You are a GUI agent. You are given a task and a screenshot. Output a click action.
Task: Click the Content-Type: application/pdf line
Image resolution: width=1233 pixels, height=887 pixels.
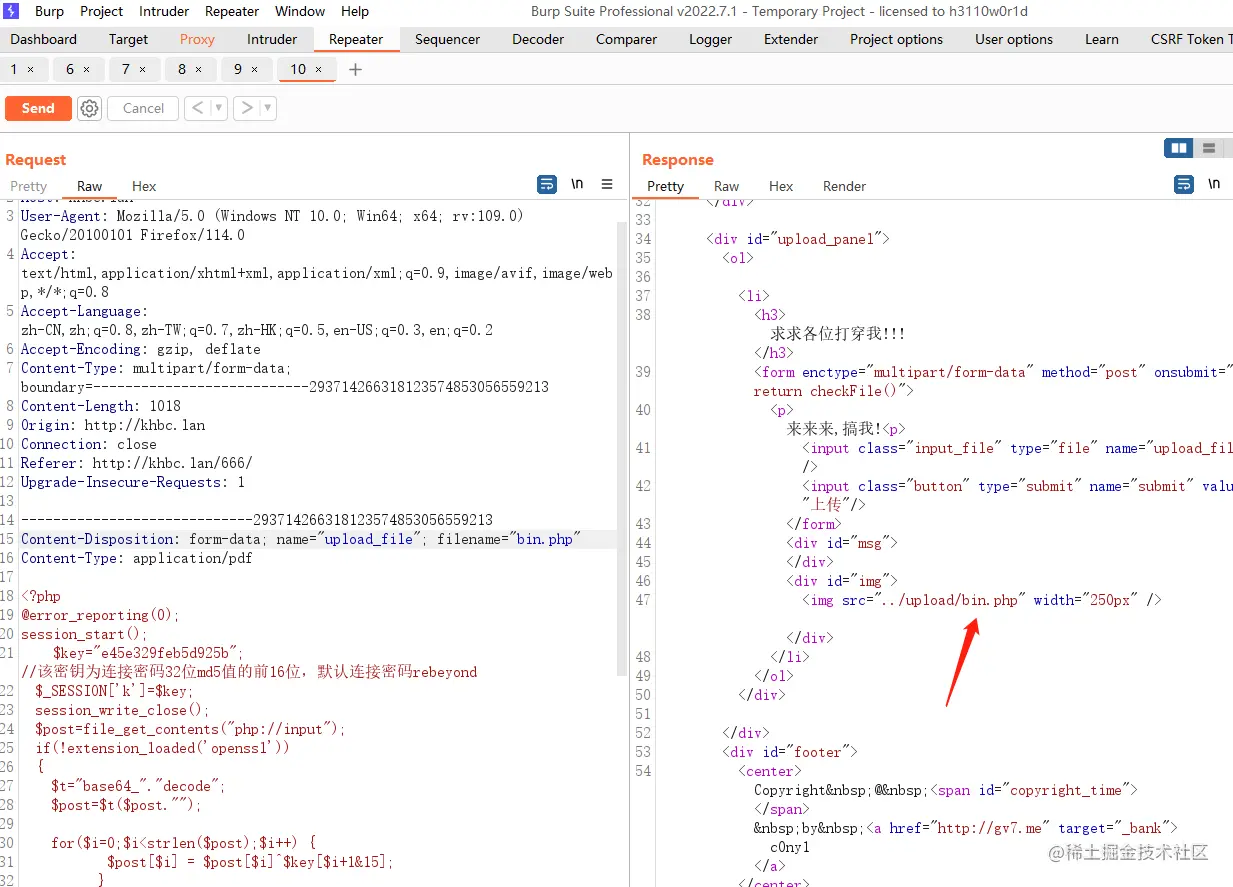click(x=137, y=558)
